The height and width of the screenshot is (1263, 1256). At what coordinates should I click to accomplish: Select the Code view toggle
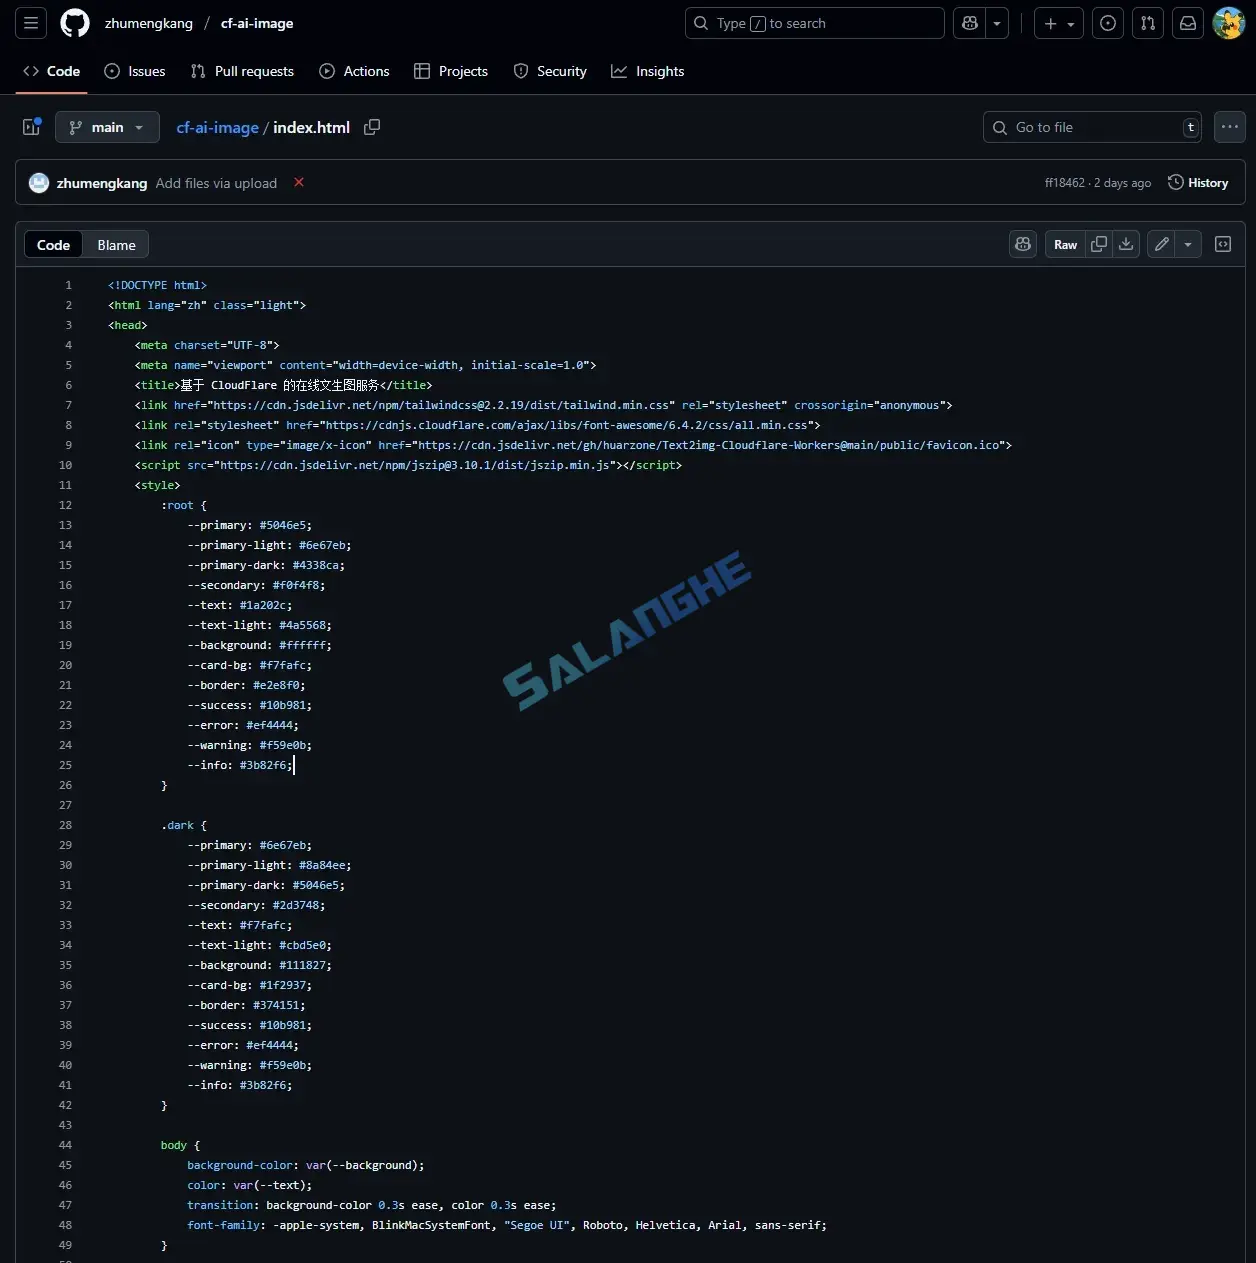(54, 245)
